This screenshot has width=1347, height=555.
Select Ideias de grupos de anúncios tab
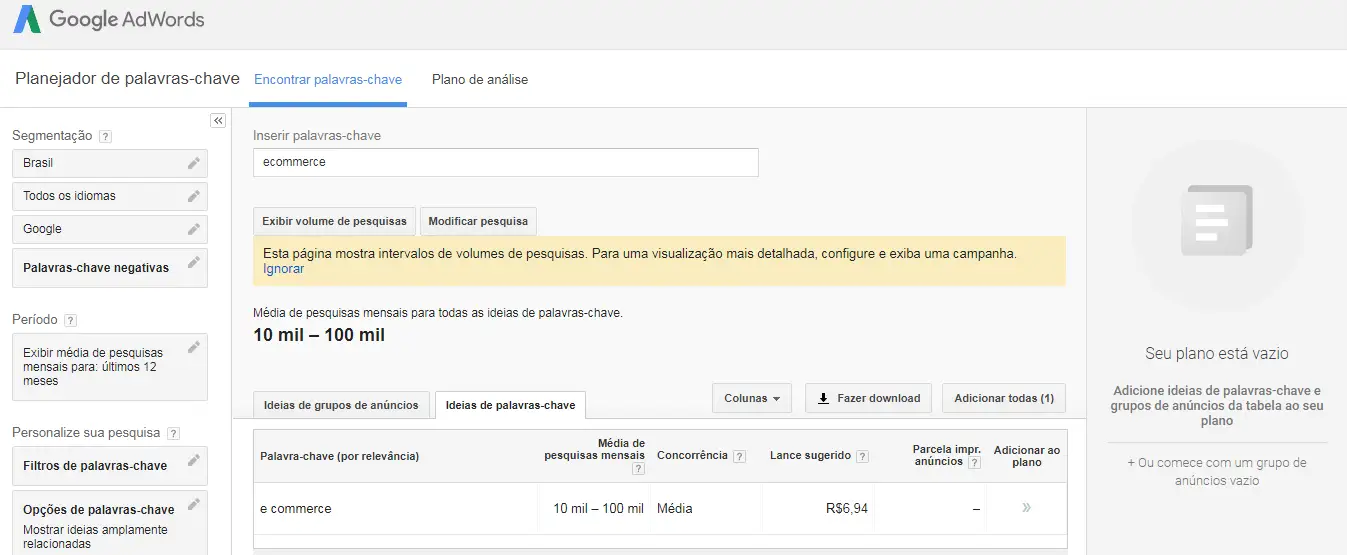(x=341, y=405)
